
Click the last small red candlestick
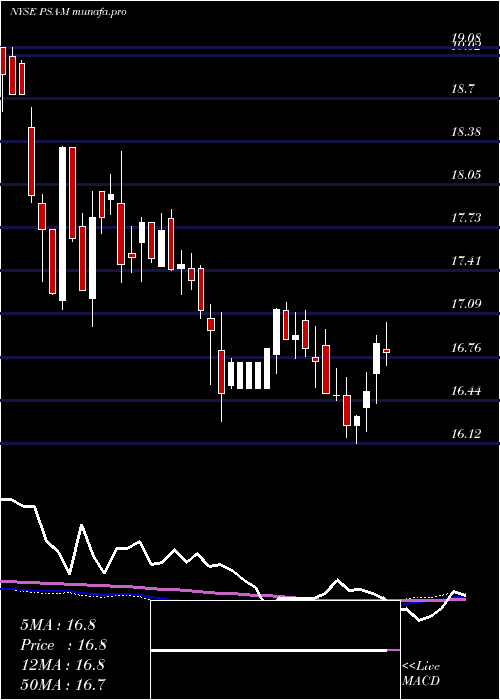click(x=387, y=351)
